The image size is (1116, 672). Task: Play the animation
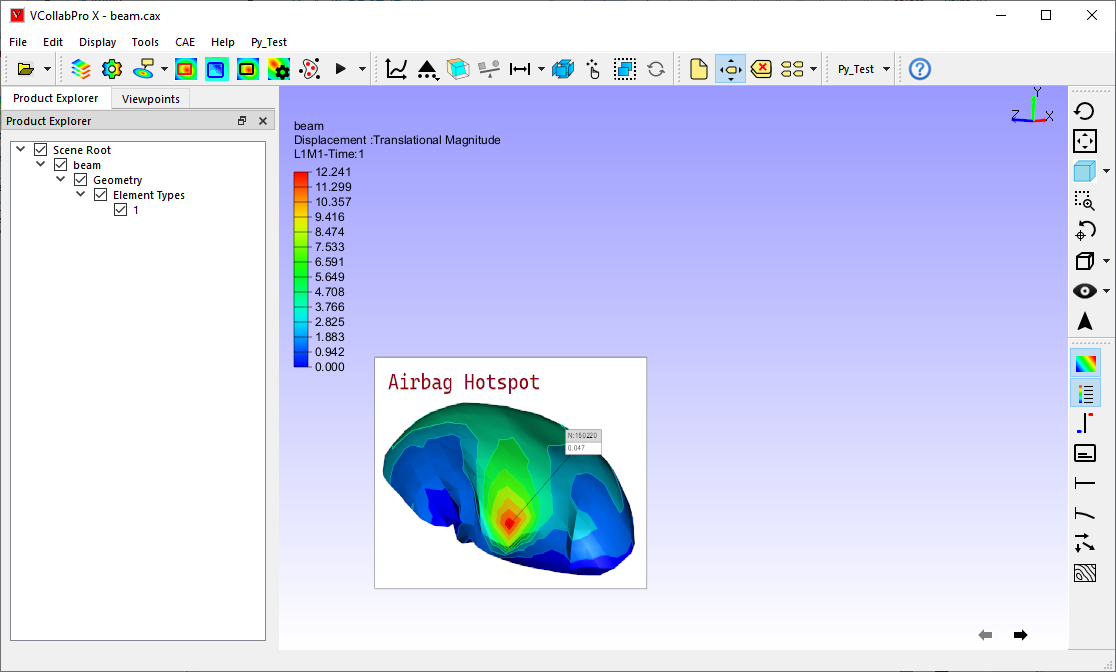click(x=340, y=69)
